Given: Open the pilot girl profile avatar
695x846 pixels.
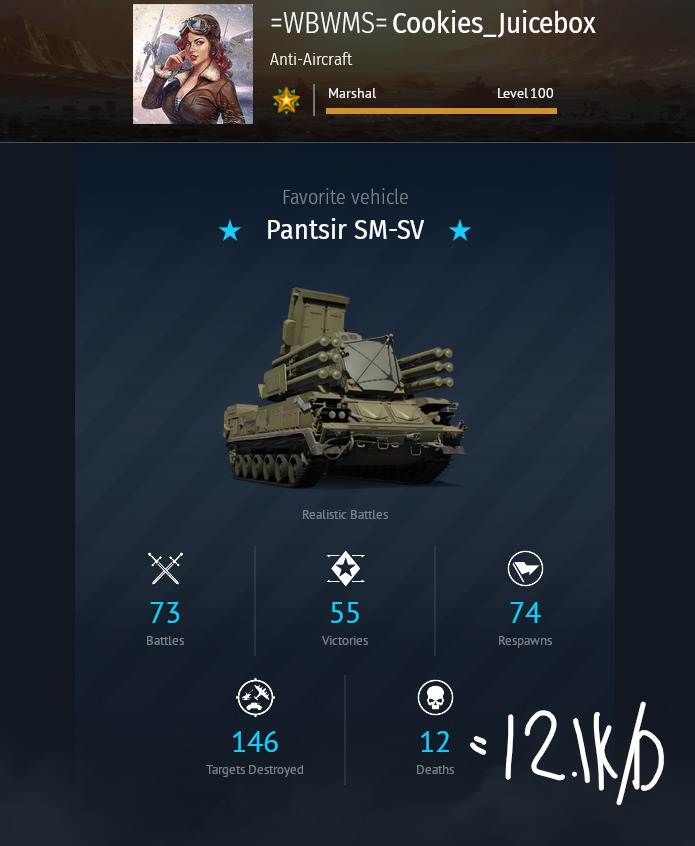Looking at the screenshot, I should (193, 64).
